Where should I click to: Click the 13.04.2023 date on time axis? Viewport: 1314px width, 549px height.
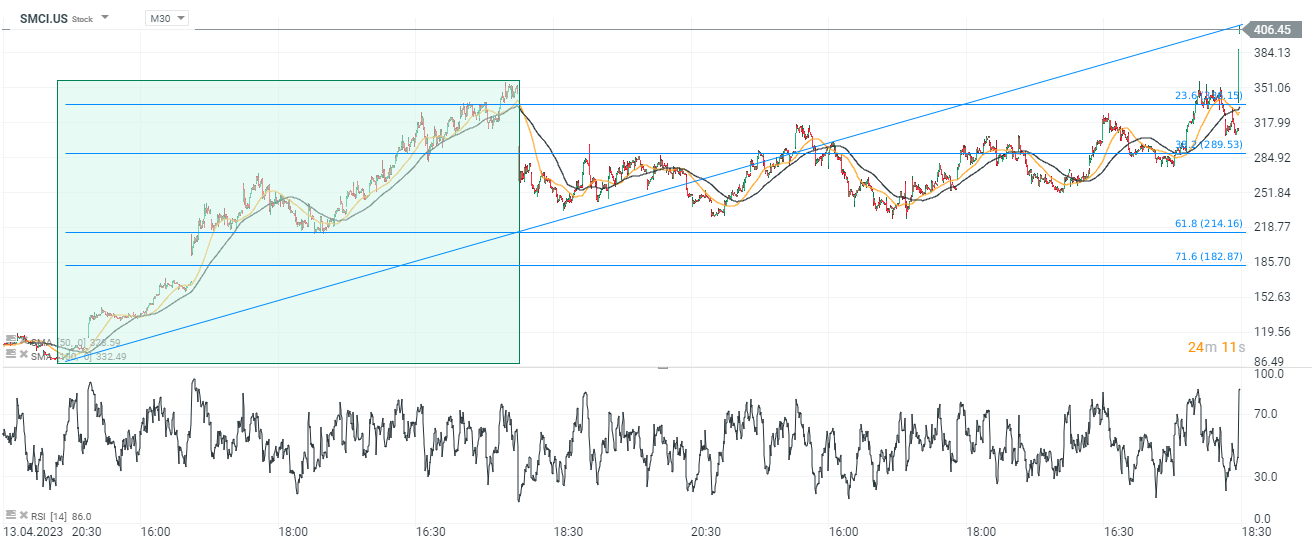[x=31, y=532]
